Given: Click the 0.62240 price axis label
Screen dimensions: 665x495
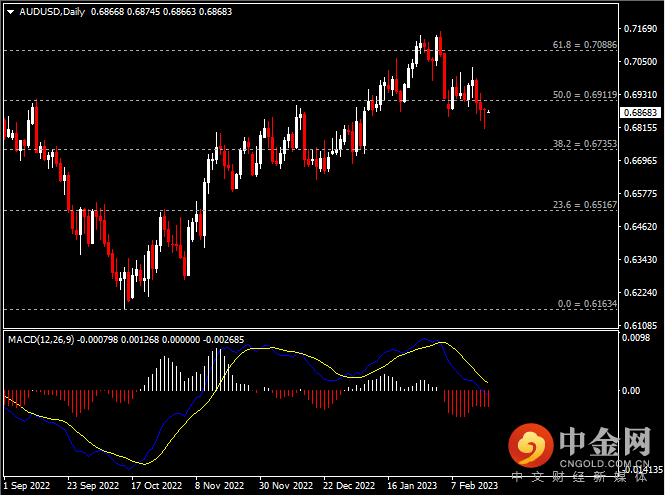Looking at the screenshot, I should point(640,293).
